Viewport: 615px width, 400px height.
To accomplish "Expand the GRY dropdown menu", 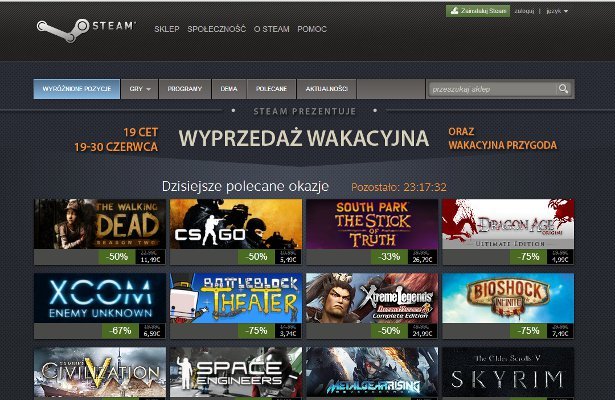I will click(140, 89).
